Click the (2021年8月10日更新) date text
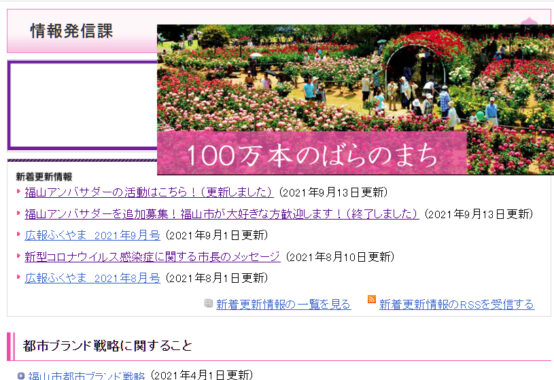The height and width of the screenshot is (380, 554). coord(340,257)
